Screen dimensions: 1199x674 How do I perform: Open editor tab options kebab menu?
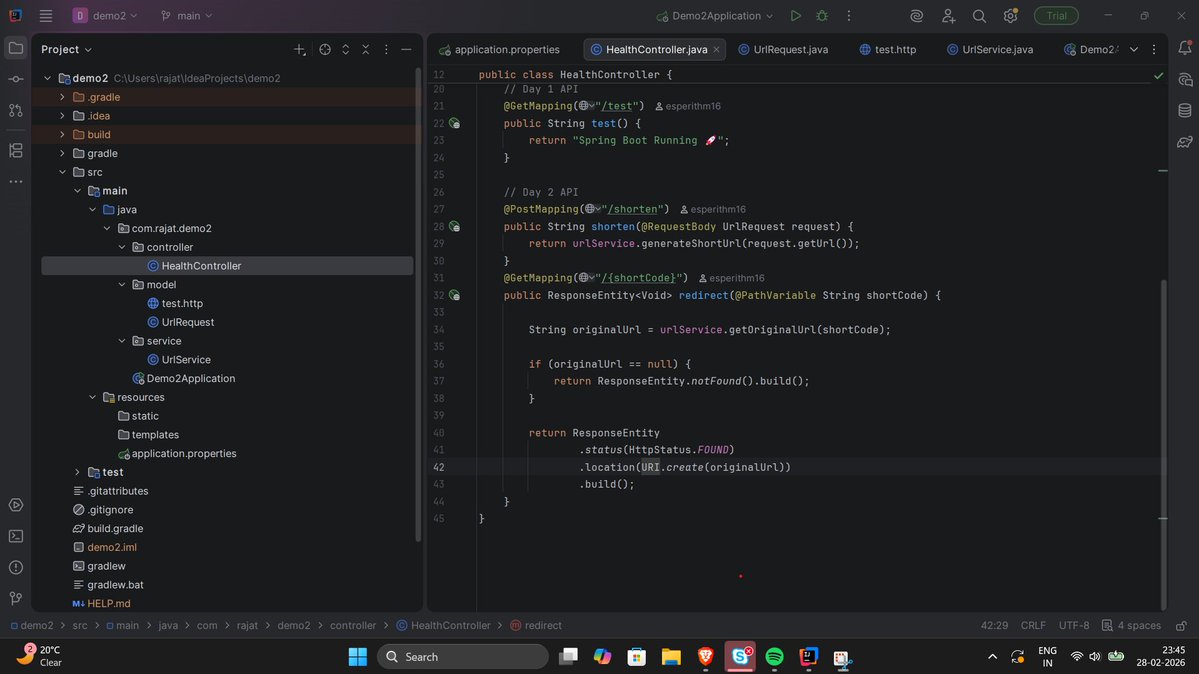click(x=1154, y=49)
